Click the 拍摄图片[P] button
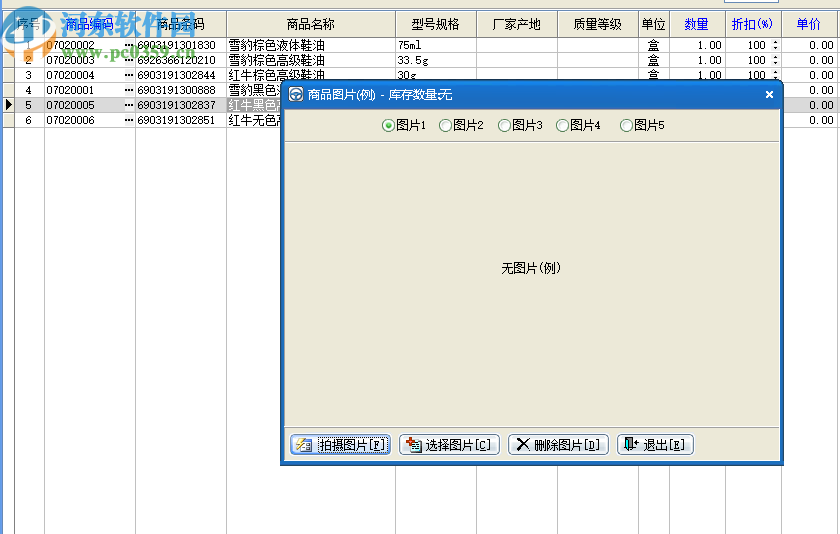840x534 pixels. 341,445
